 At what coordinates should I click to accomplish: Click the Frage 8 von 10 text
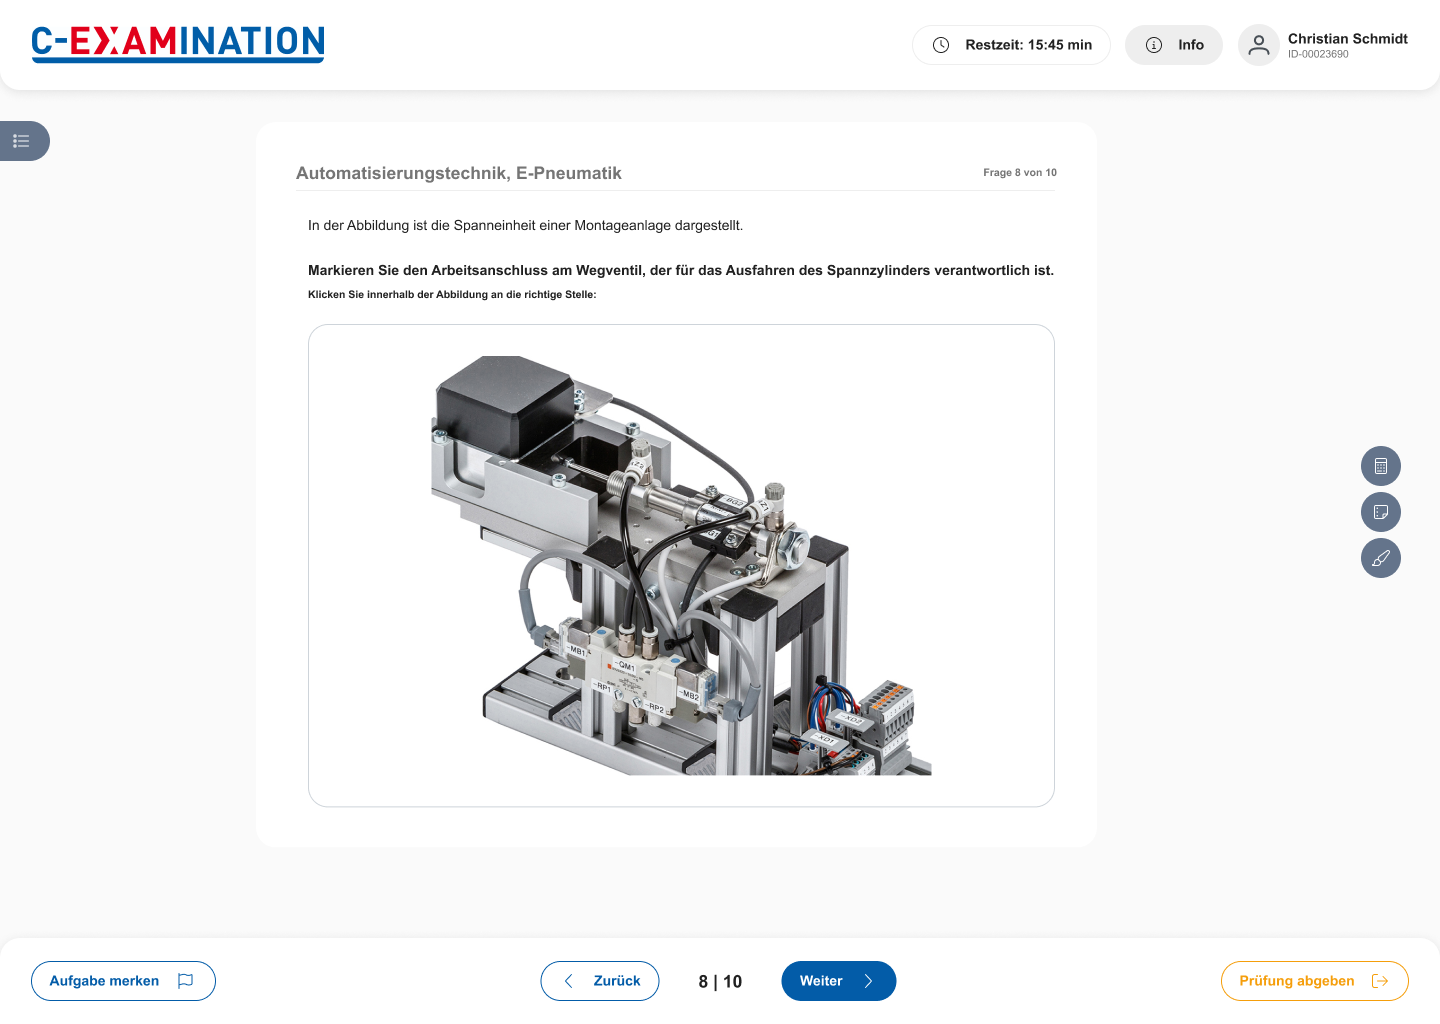pos(1020,172)
